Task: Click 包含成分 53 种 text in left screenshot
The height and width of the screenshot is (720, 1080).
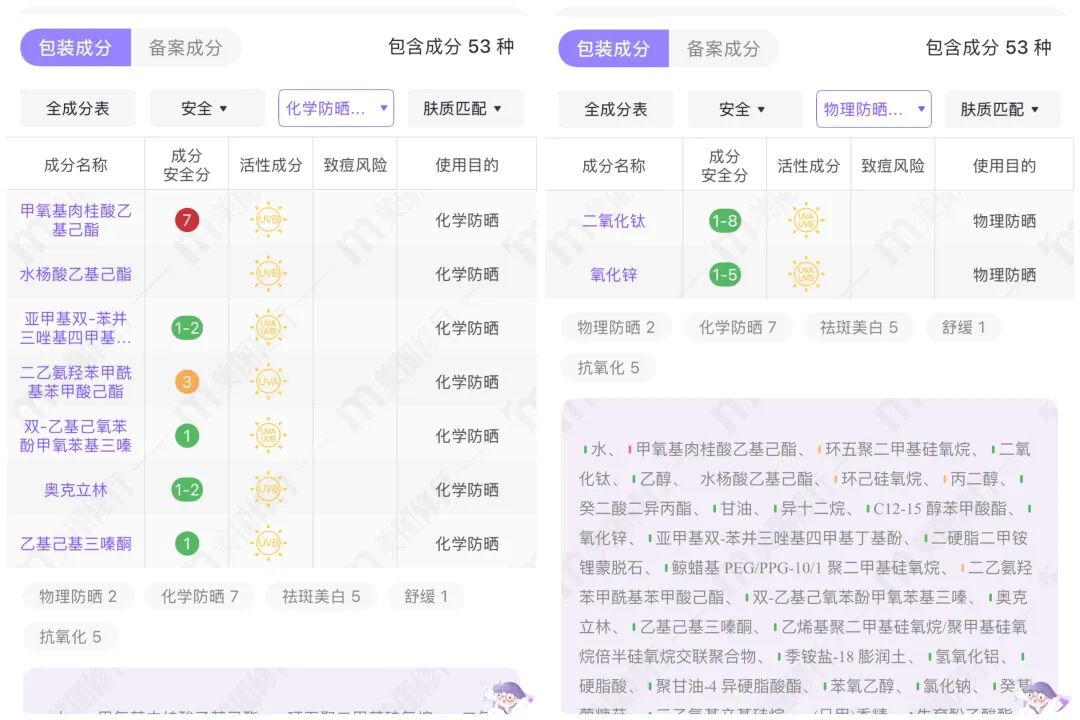Action: (451, 47)
